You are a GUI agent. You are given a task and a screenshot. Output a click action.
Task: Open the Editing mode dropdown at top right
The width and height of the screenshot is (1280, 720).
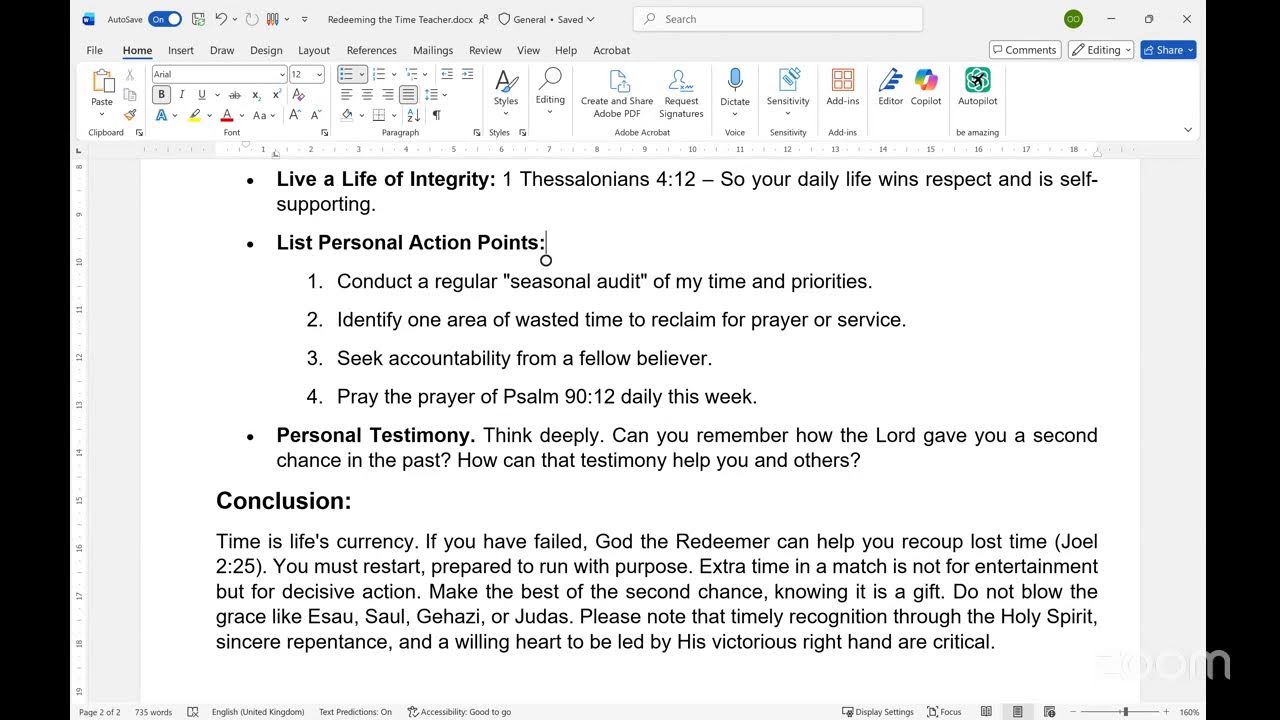[x=1100, y=50]
